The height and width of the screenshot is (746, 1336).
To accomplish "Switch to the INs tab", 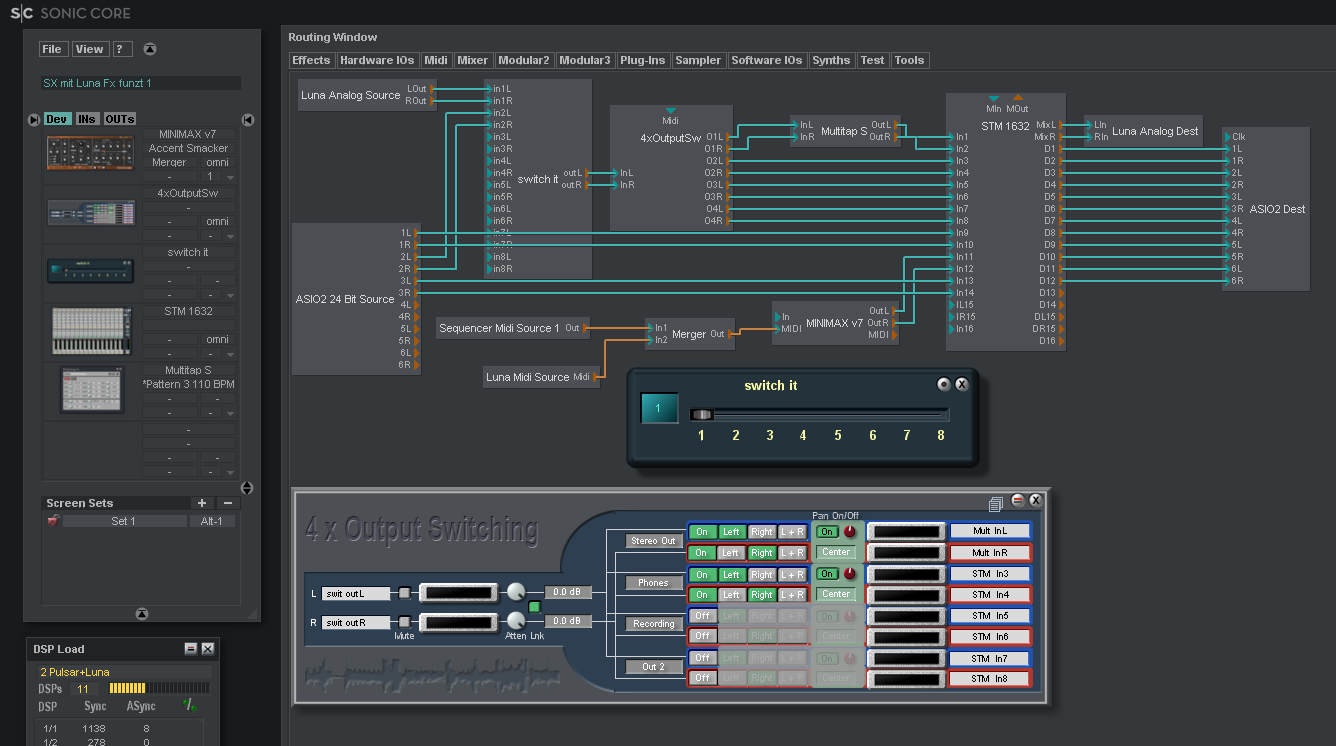I will click(87, 119).
